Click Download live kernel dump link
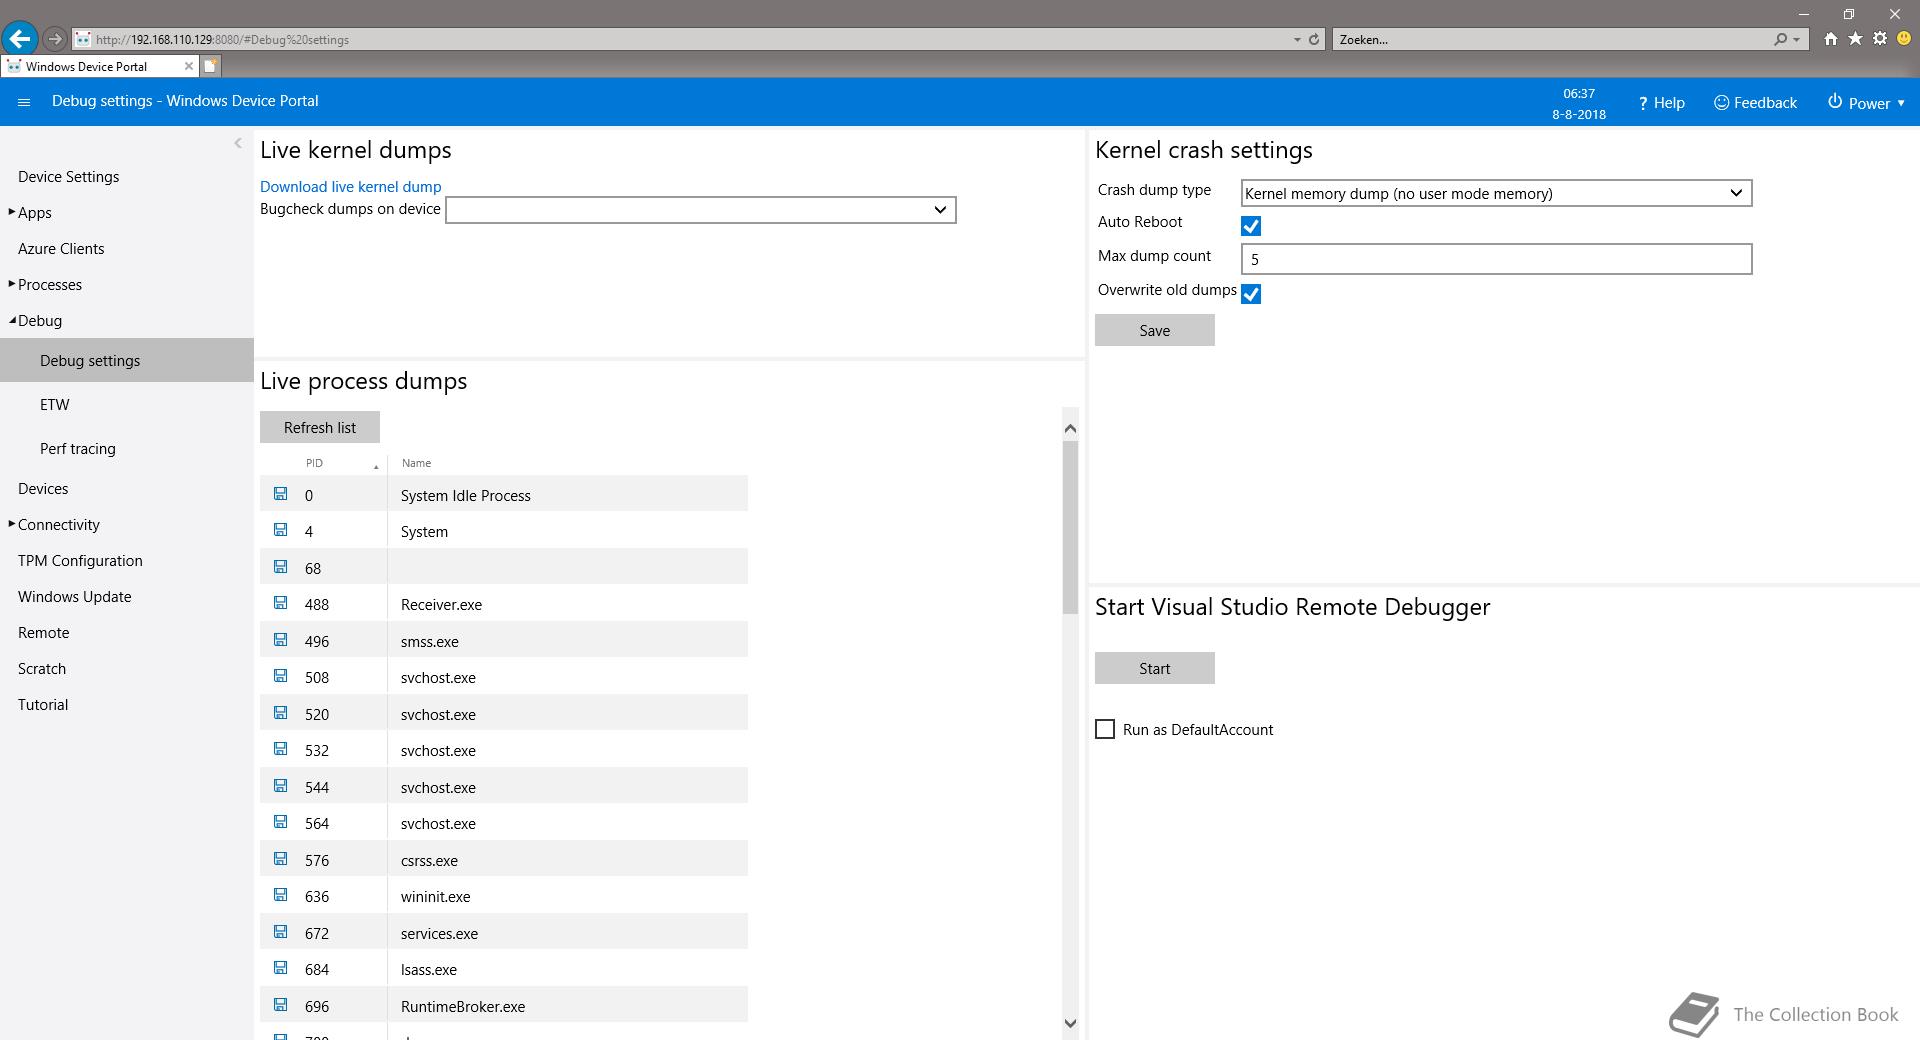The image size is (1920, 1040). (350, 187)
